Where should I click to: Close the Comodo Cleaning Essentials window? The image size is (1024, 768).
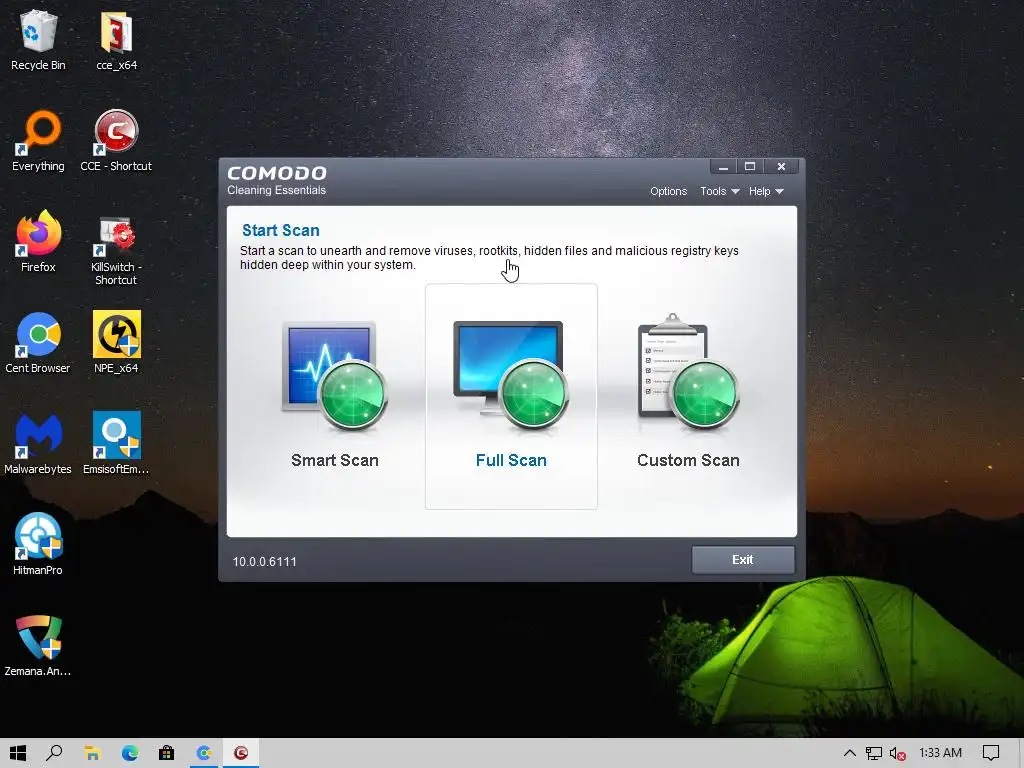pyautogui.click(x=781, y=167)
